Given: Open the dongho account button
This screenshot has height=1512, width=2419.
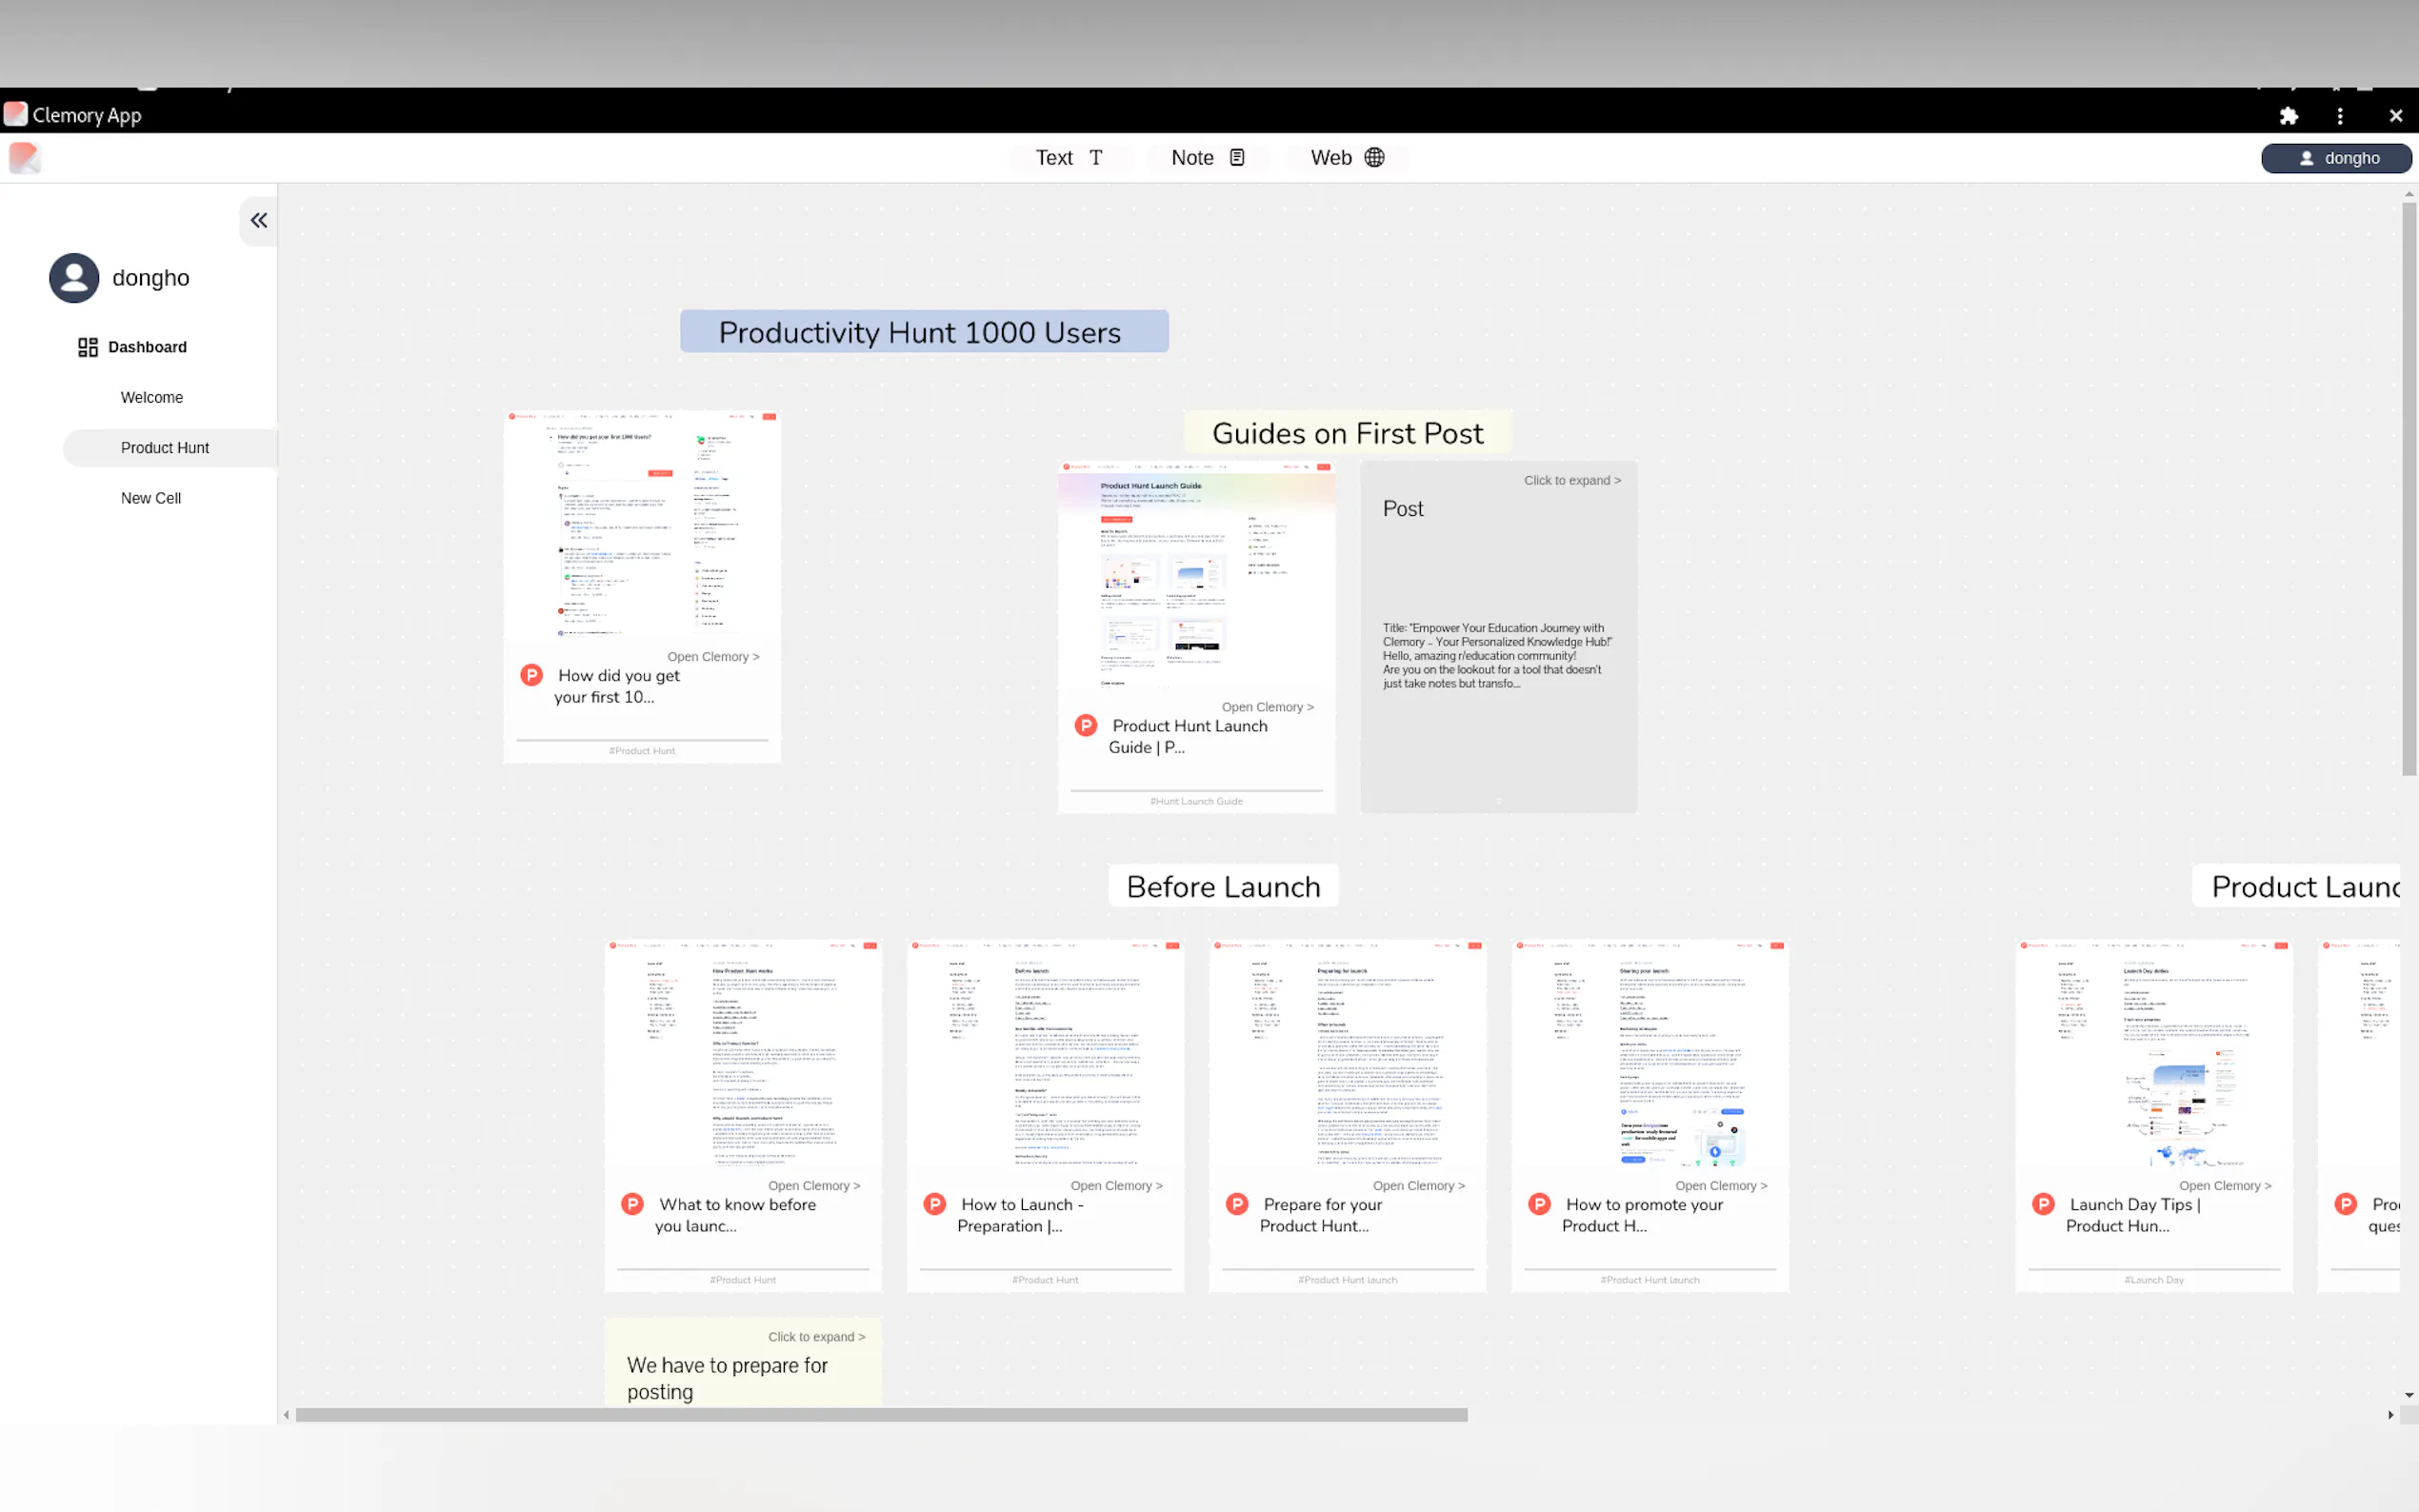Looking at the screenshot, I should pyautogui.click(x=2336, y=158).
